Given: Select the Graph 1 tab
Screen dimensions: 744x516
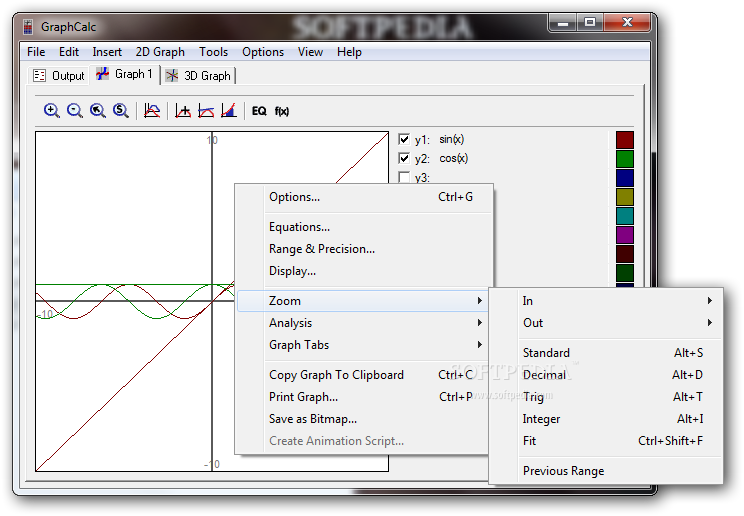Looking at the screenshot, I should 125,74.
